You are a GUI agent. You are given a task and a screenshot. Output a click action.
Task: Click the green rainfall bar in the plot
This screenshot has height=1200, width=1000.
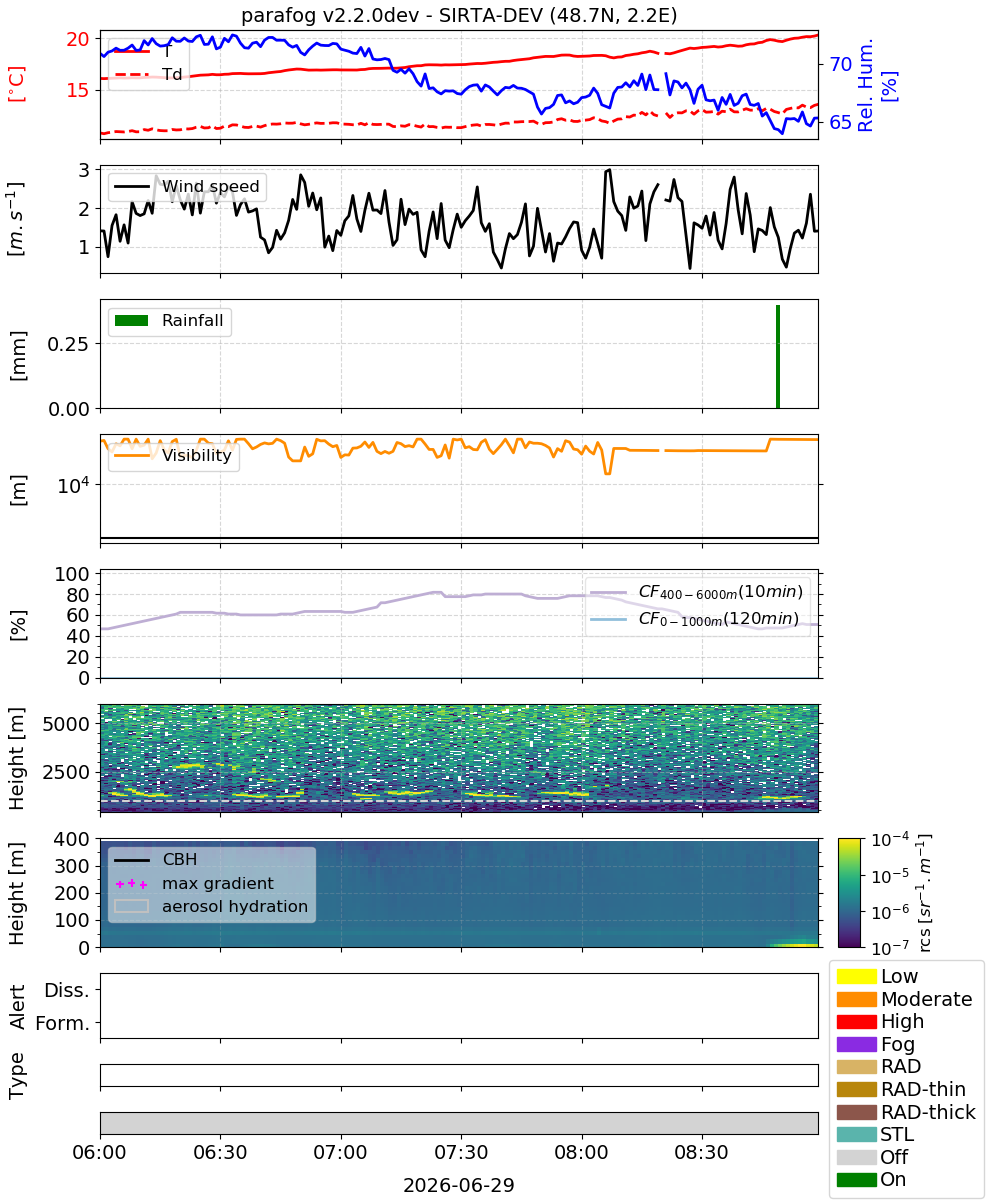pyautogui.click(x=778, y=357)
